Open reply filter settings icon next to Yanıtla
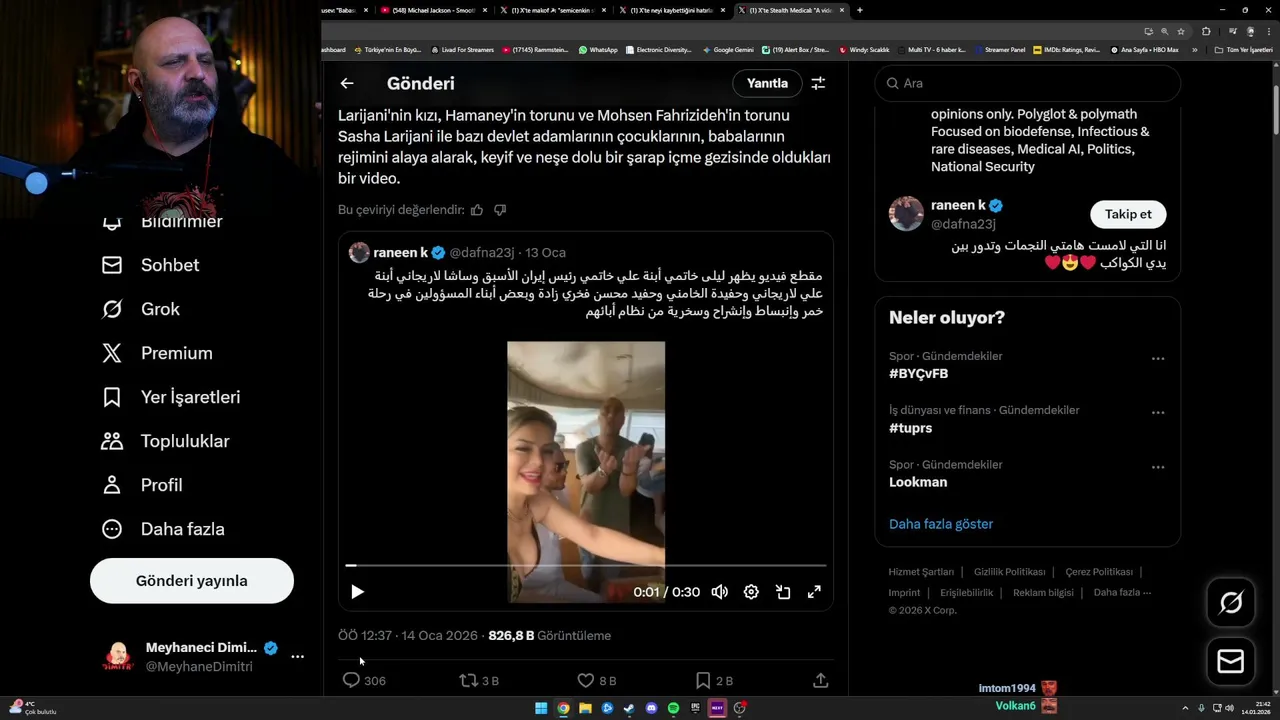 pos(818,84)
